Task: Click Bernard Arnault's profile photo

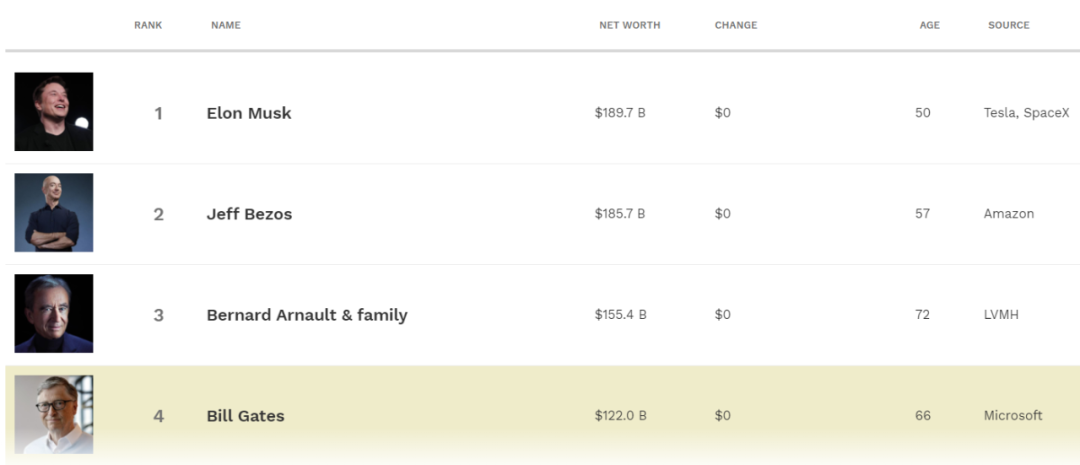Action: tap(54, 314)
